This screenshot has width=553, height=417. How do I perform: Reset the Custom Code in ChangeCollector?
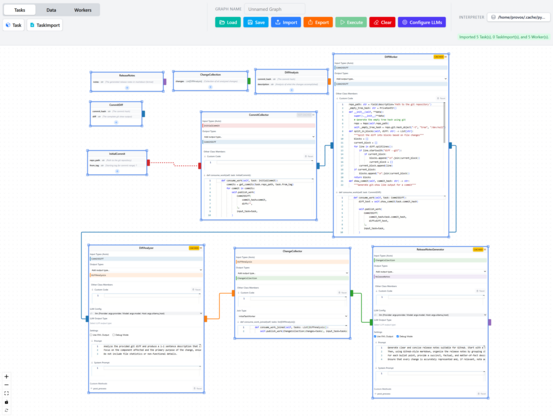(x=342, y=293)
